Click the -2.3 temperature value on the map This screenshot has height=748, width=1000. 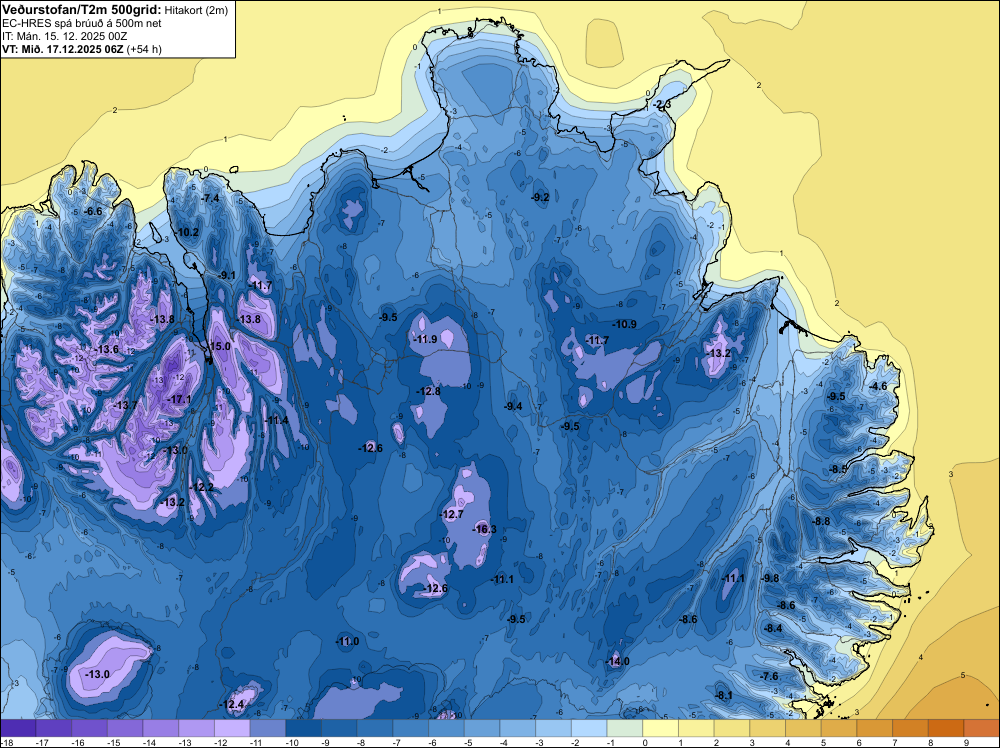click(x=664, y=104)
